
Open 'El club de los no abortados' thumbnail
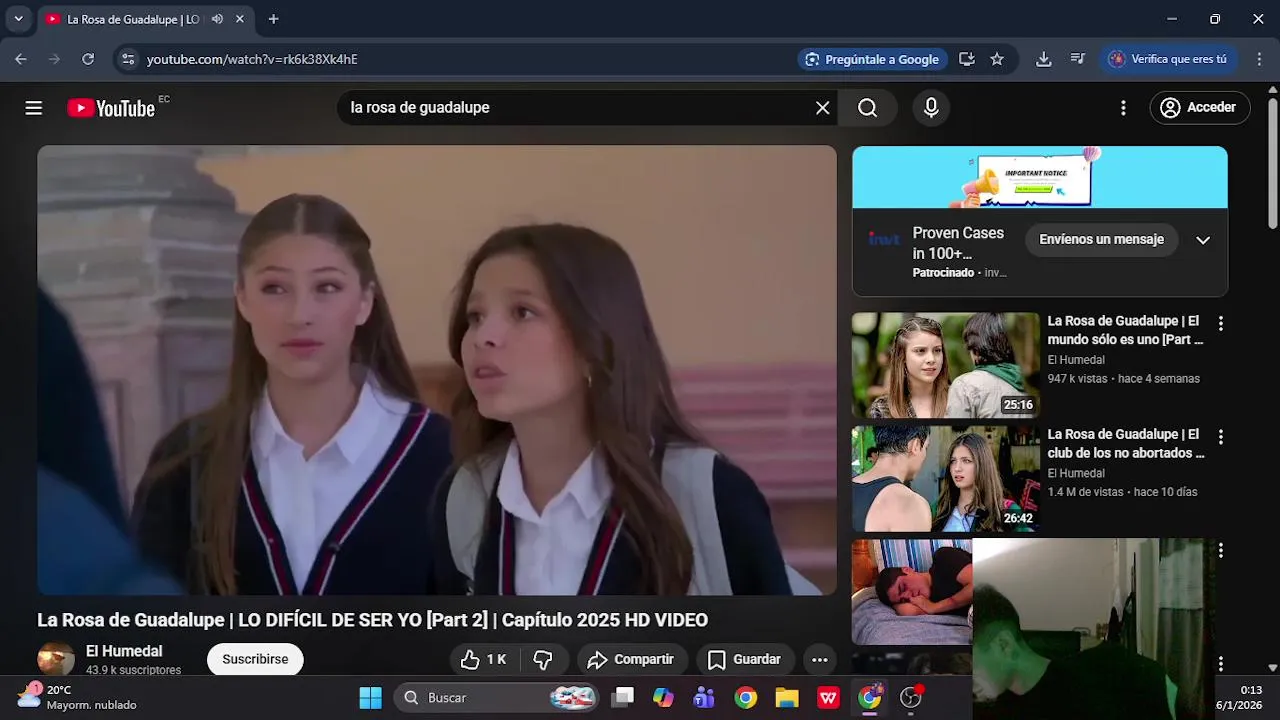946,479
